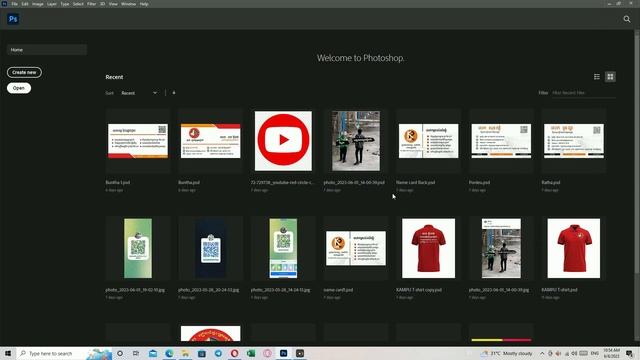Open the Select menu
The width and height of the screenshot is (640, 360).
(x=78, y=4)
